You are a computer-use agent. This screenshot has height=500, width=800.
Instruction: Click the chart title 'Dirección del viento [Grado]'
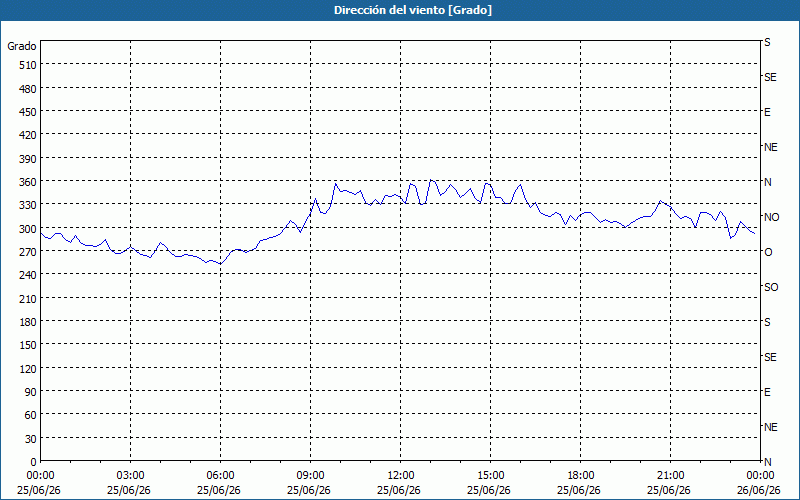413,10
